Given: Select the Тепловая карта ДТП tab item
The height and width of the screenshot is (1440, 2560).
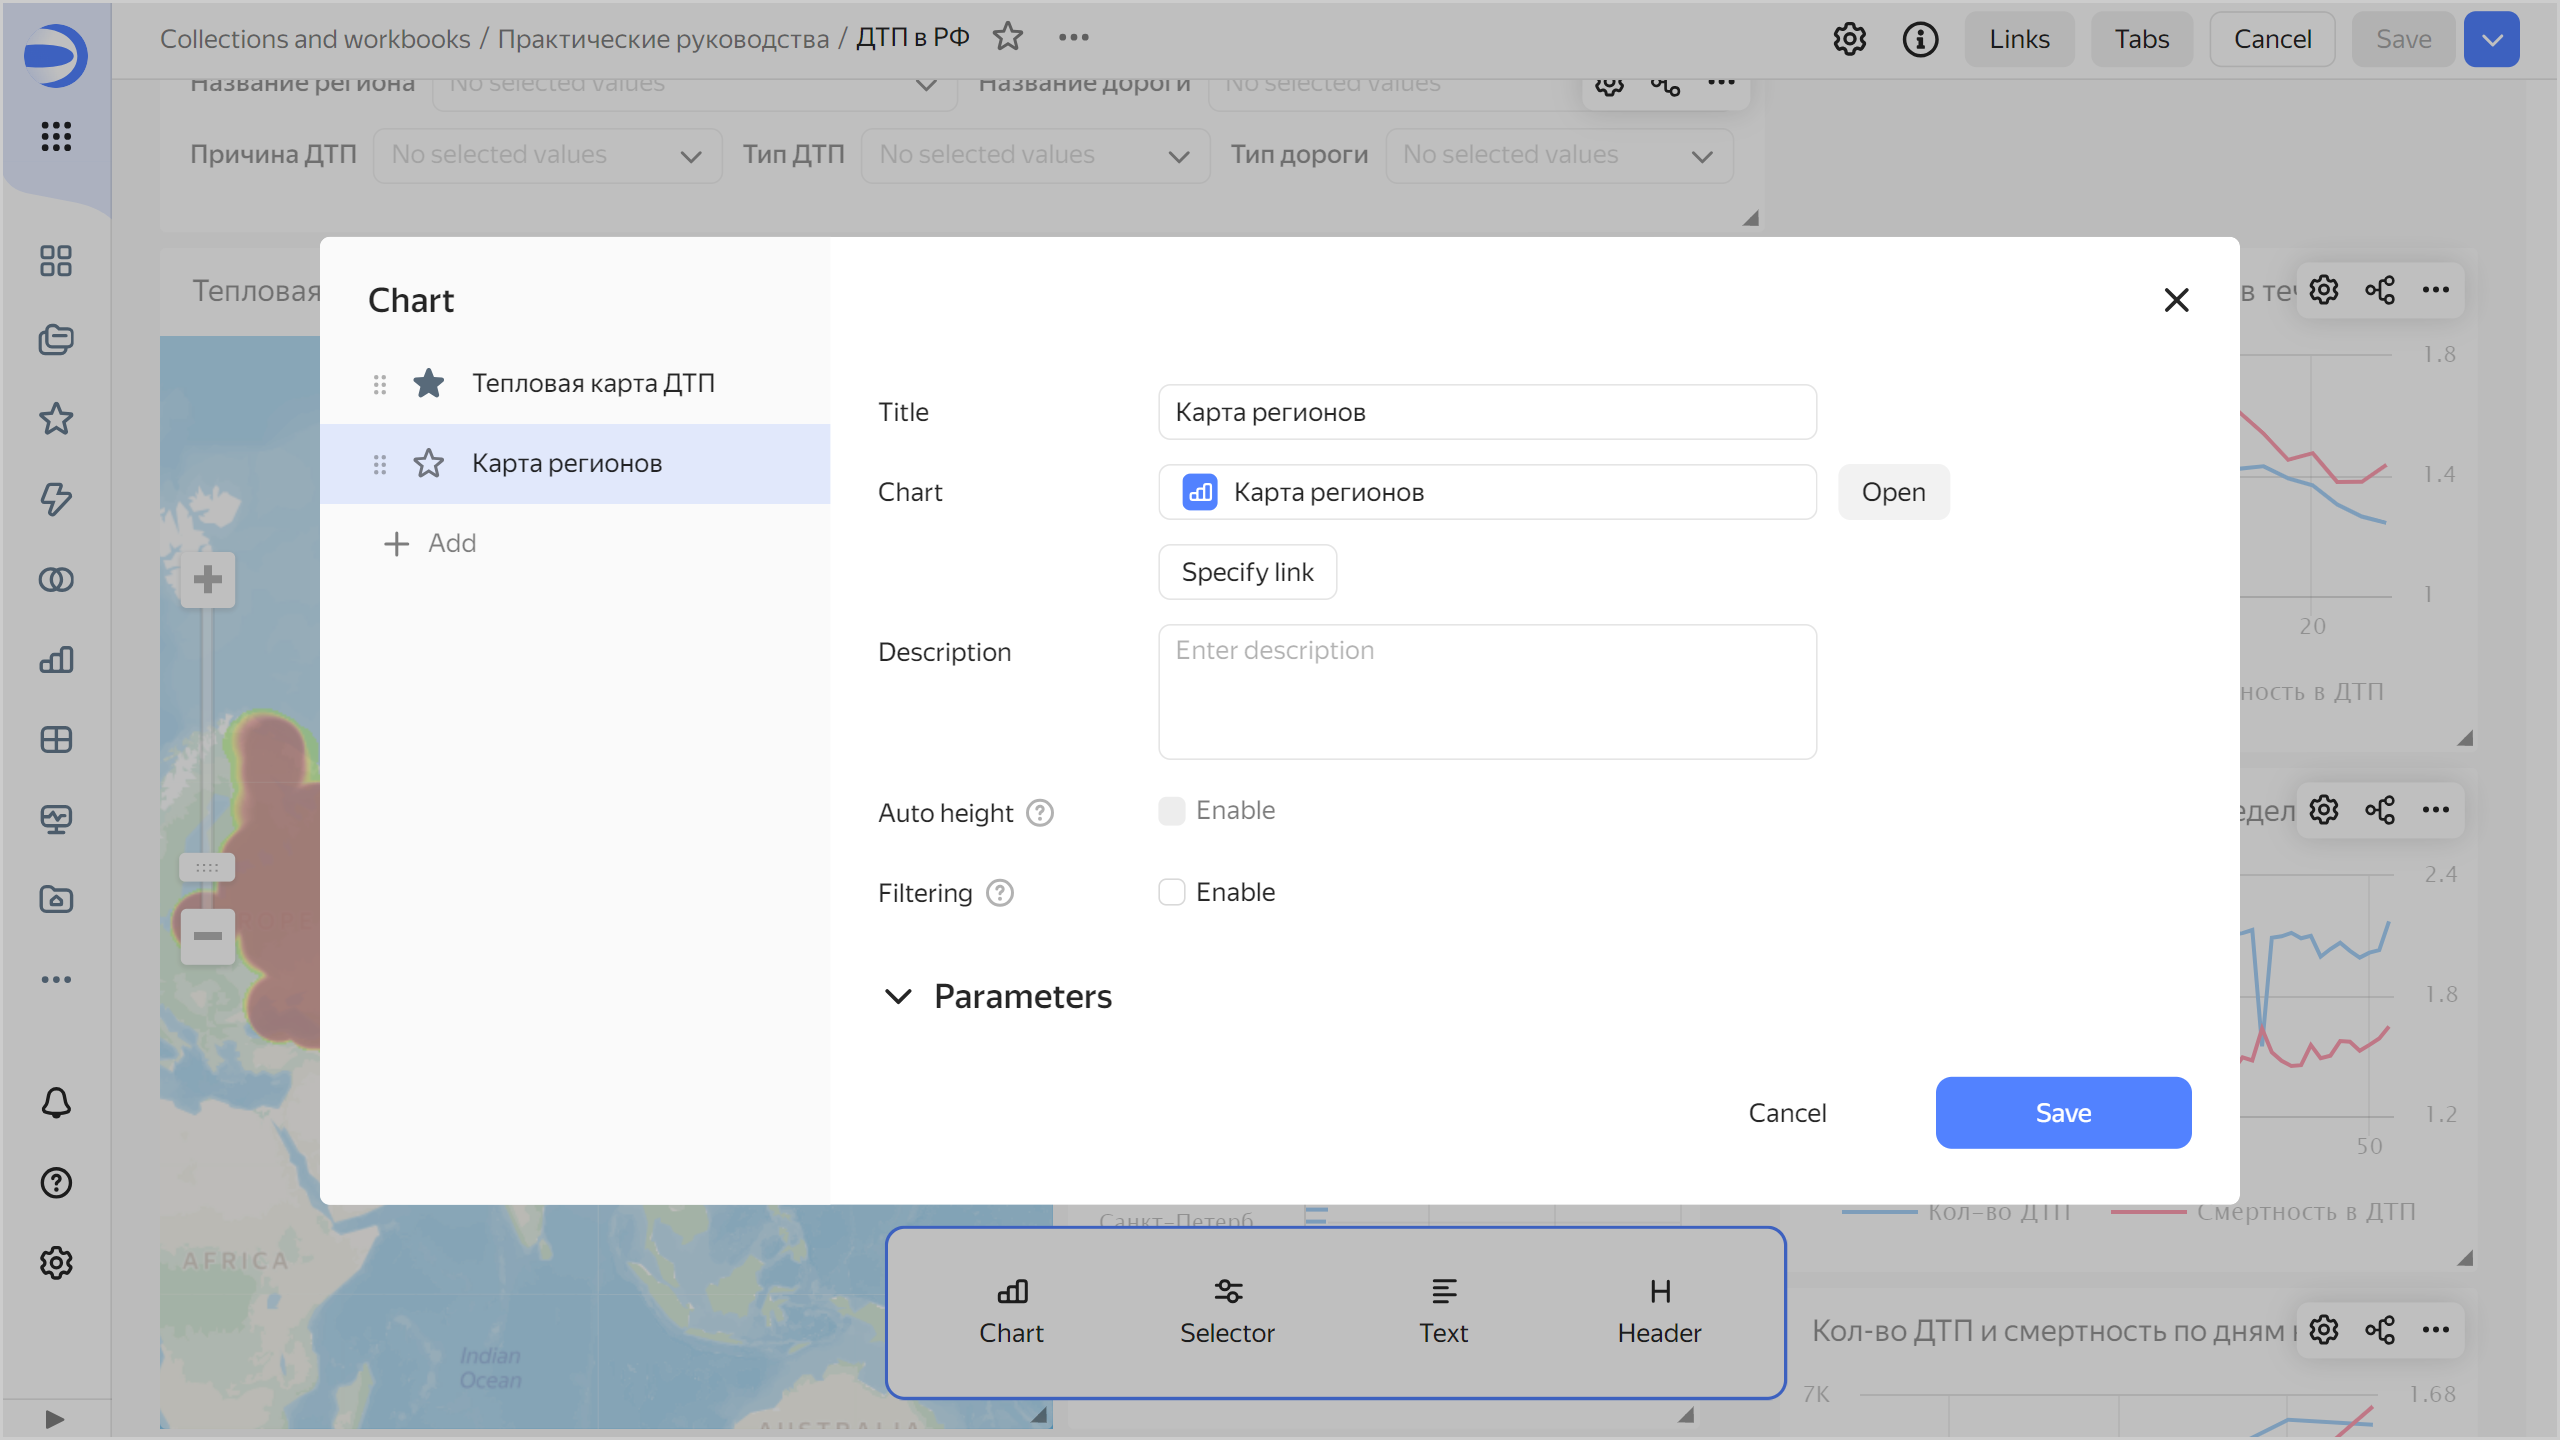Looking at the screenshot, I should (x=593, y=383).
